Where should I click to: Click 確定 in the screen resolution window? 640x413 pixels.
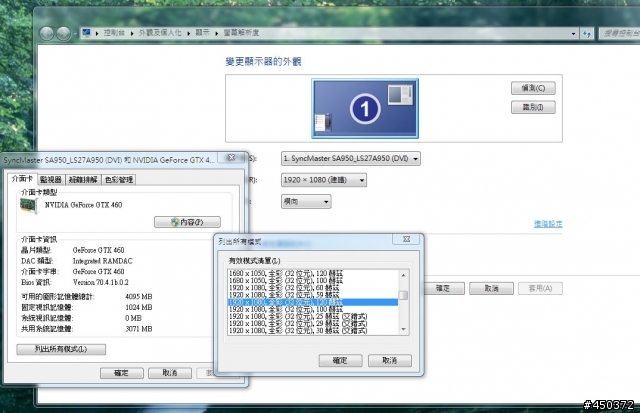(x=443, y=289)
